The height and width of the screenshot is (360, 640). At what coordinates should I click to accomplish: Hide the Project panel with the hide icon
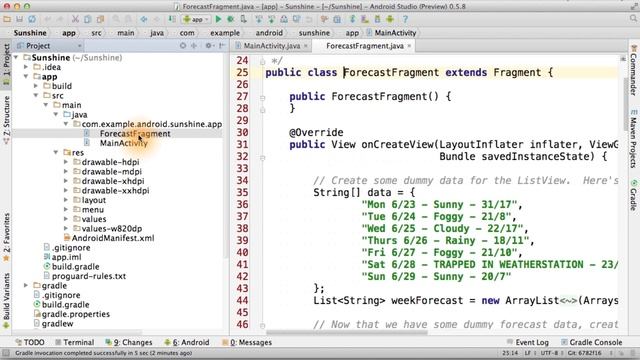[x=222, y=46]
